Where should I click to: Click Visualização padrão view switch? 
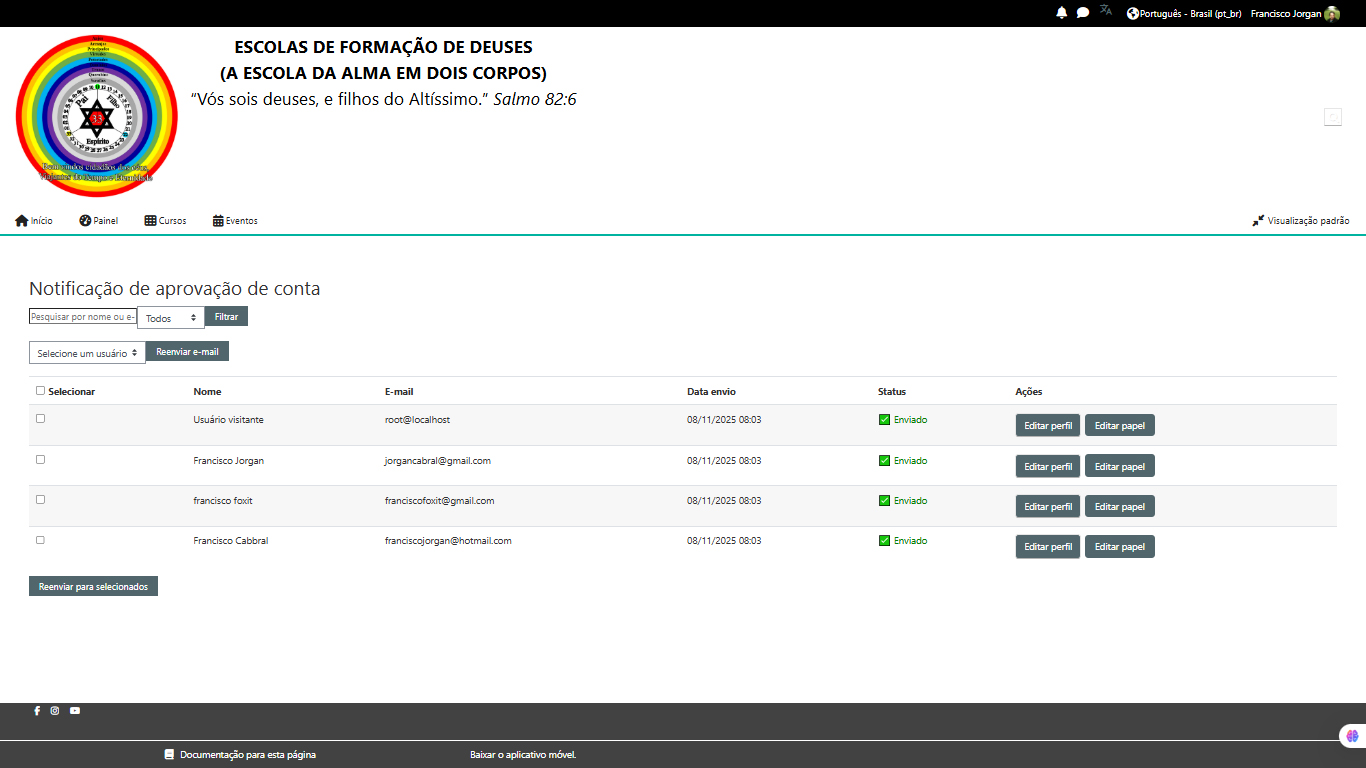(1300, 221)
